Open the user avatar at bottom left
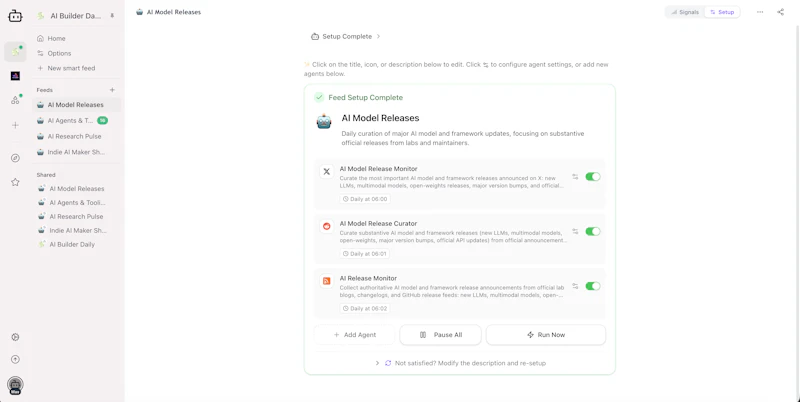 15,386
